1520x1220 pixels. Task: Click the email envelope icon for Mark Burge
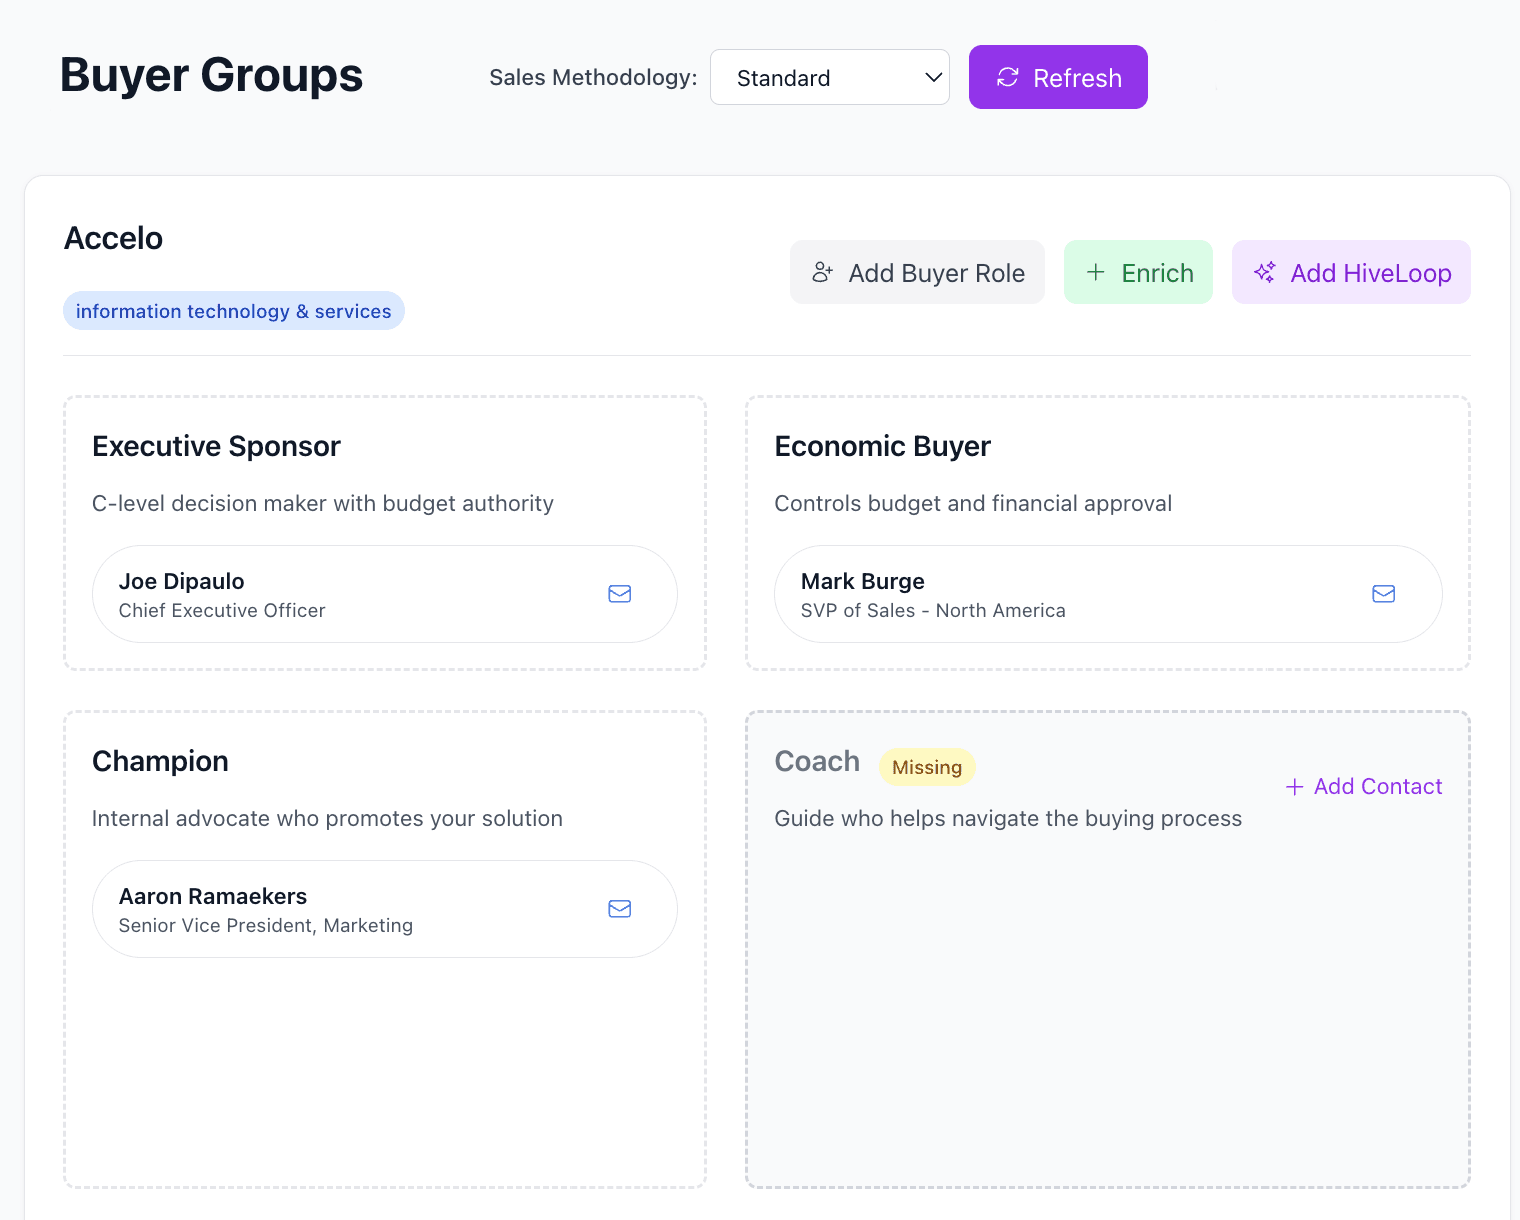tap(1383, 593)
